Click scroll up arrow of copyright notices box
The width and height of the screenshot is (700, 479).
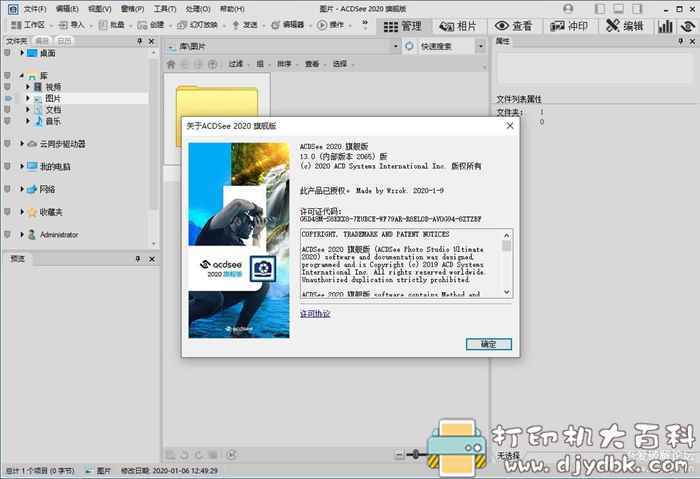click(507, 235)
